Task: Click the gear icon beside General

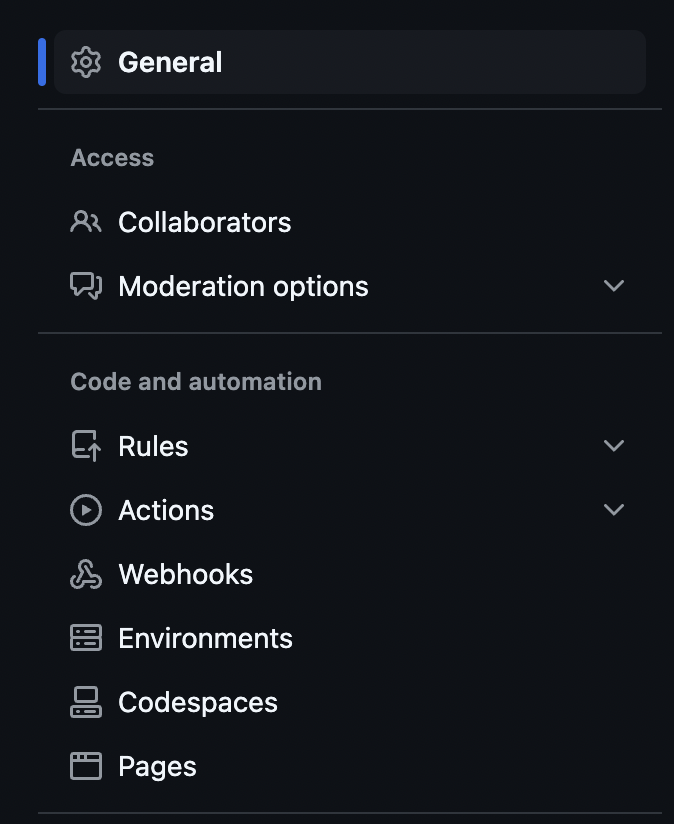Action: point(86,62)
